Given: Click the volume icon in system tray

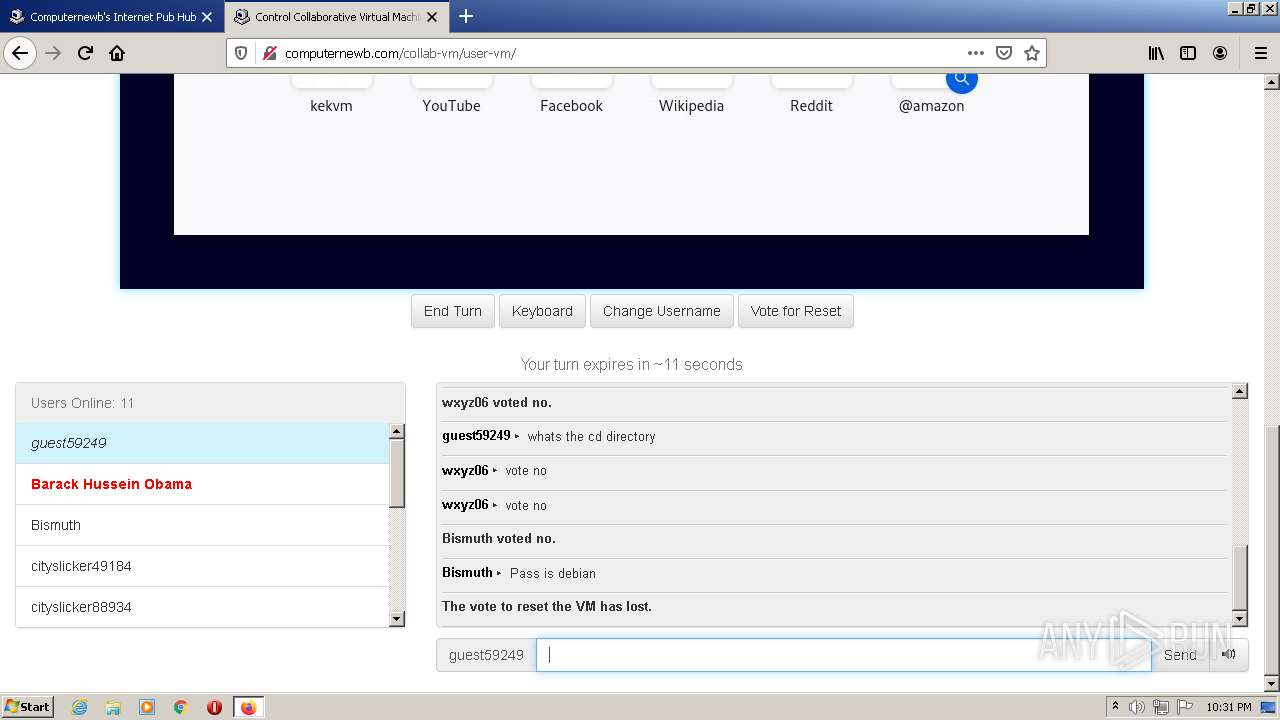Looking at the screenshot, I should tap(1137, 707).
